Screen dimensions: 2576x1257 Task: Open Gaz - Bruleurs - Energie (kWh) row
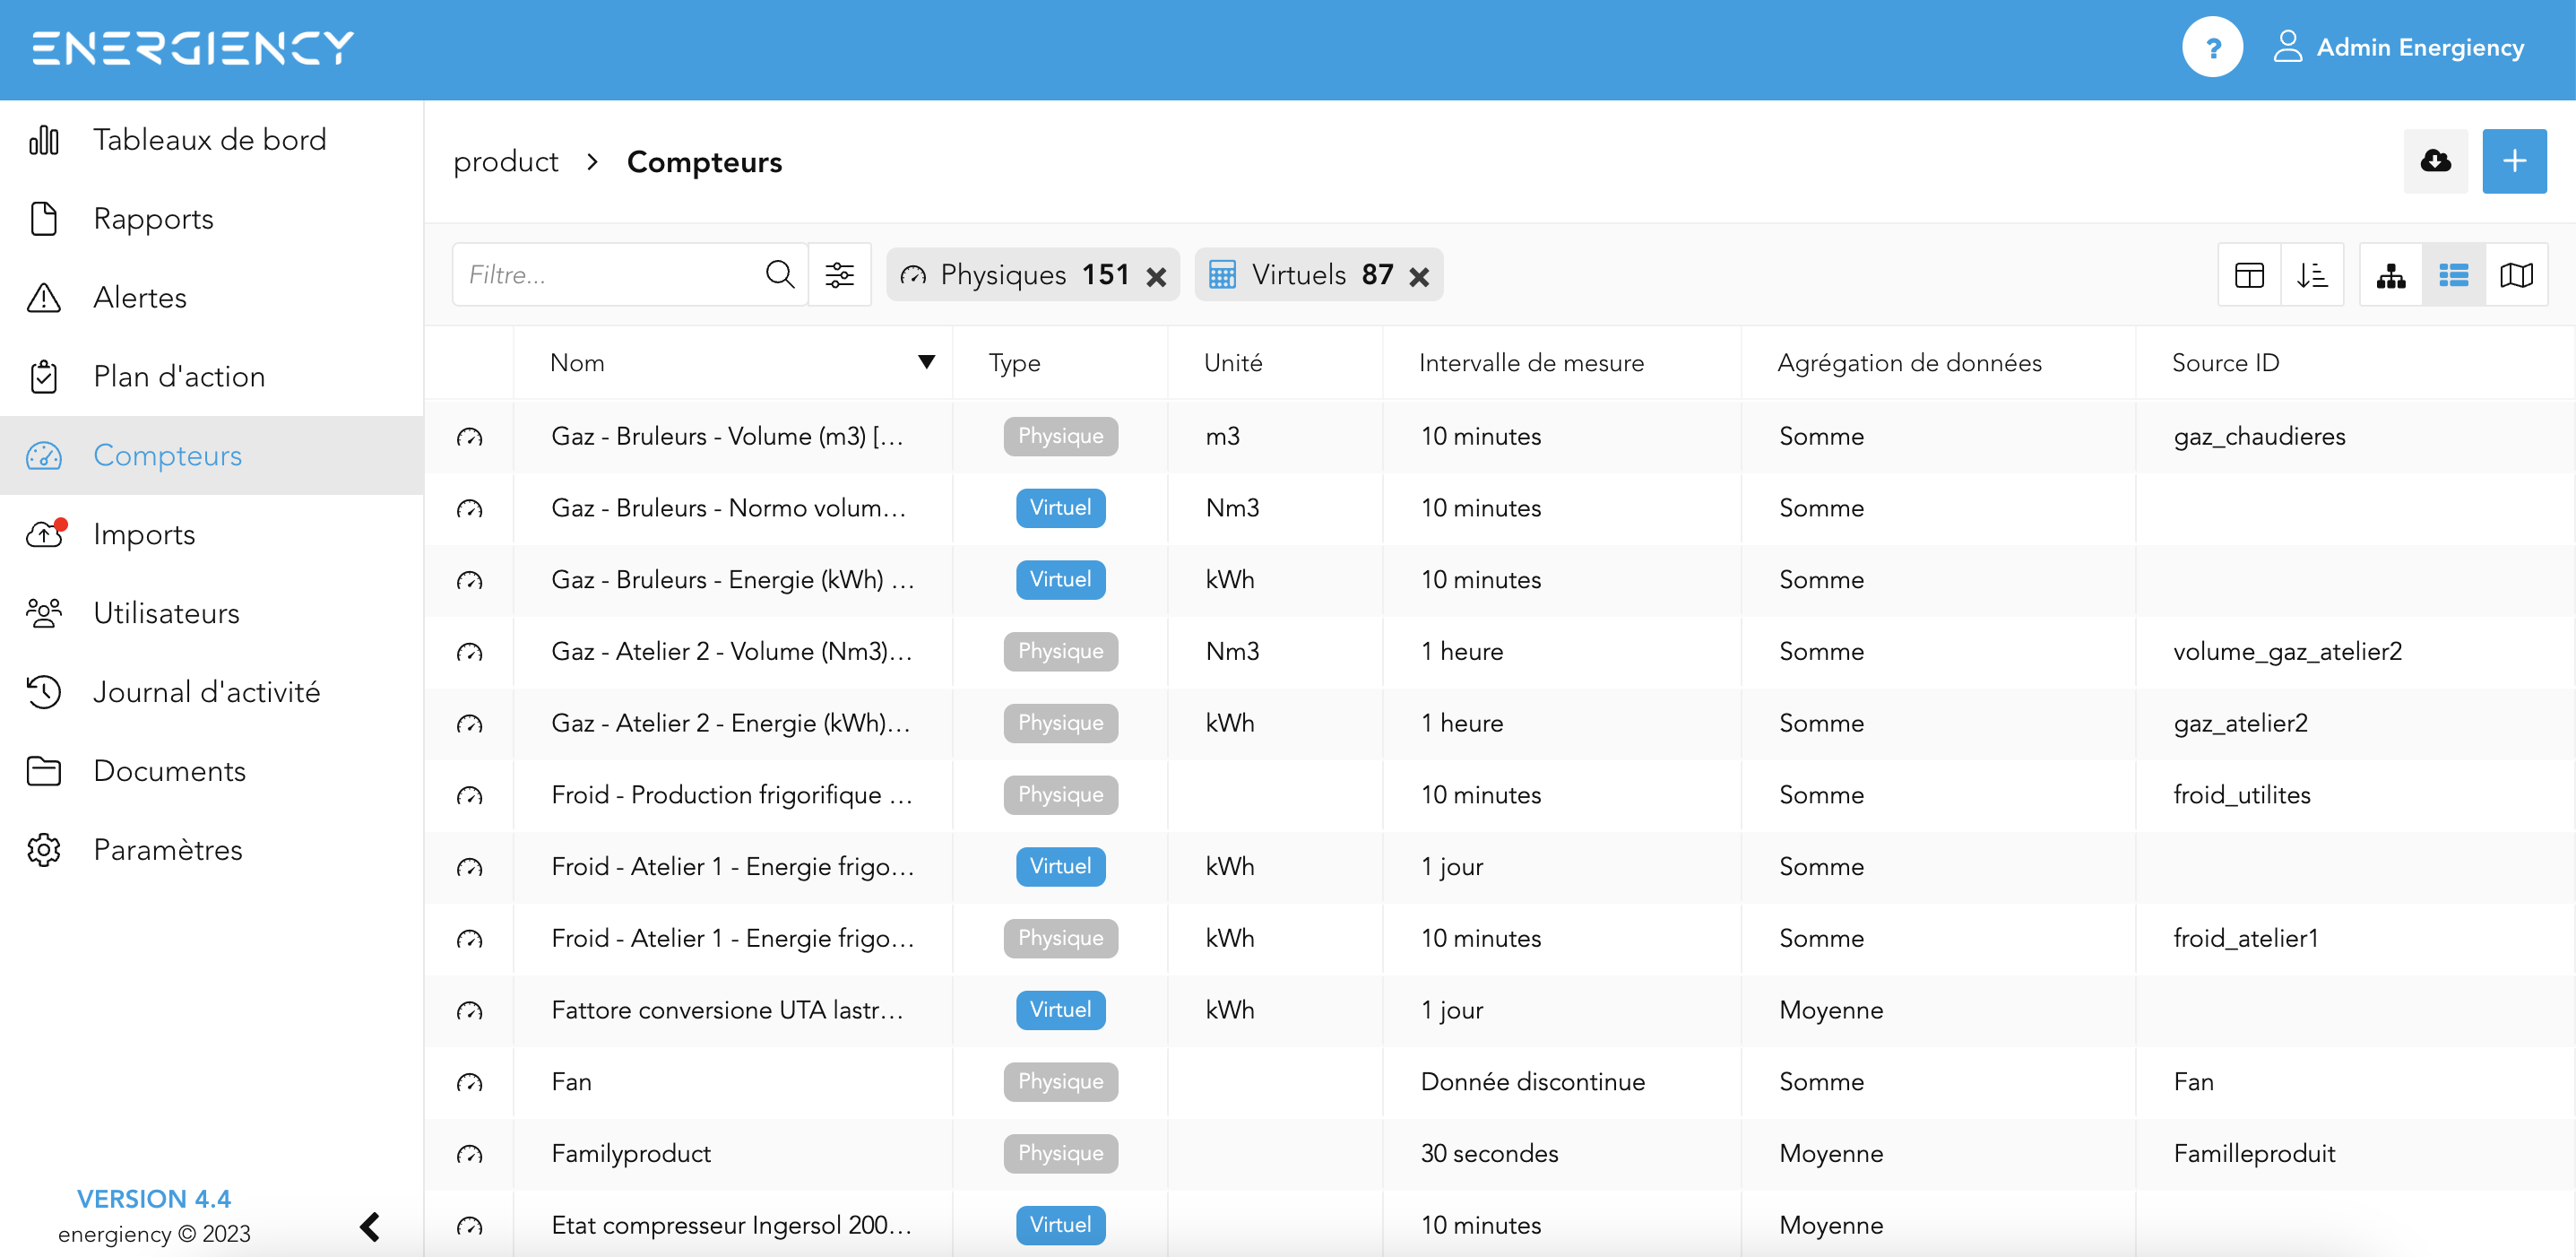[1500, 580]
